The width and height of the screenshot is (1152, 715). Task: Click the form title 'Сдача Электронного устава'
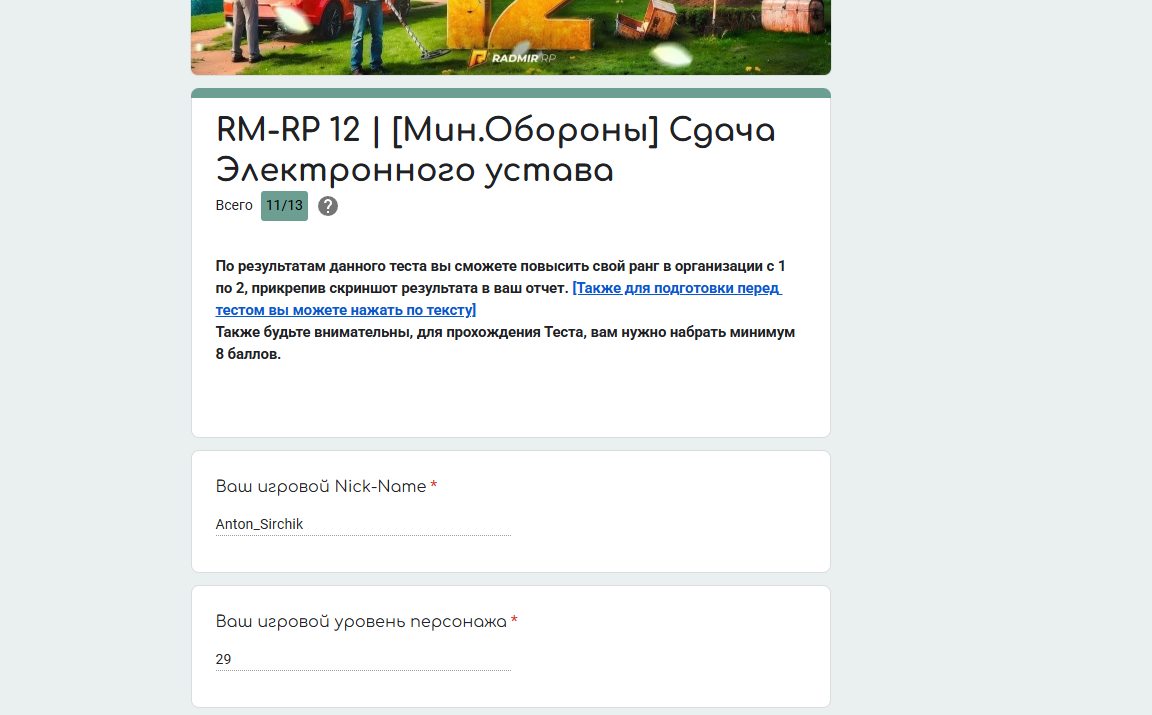[496, 150]
